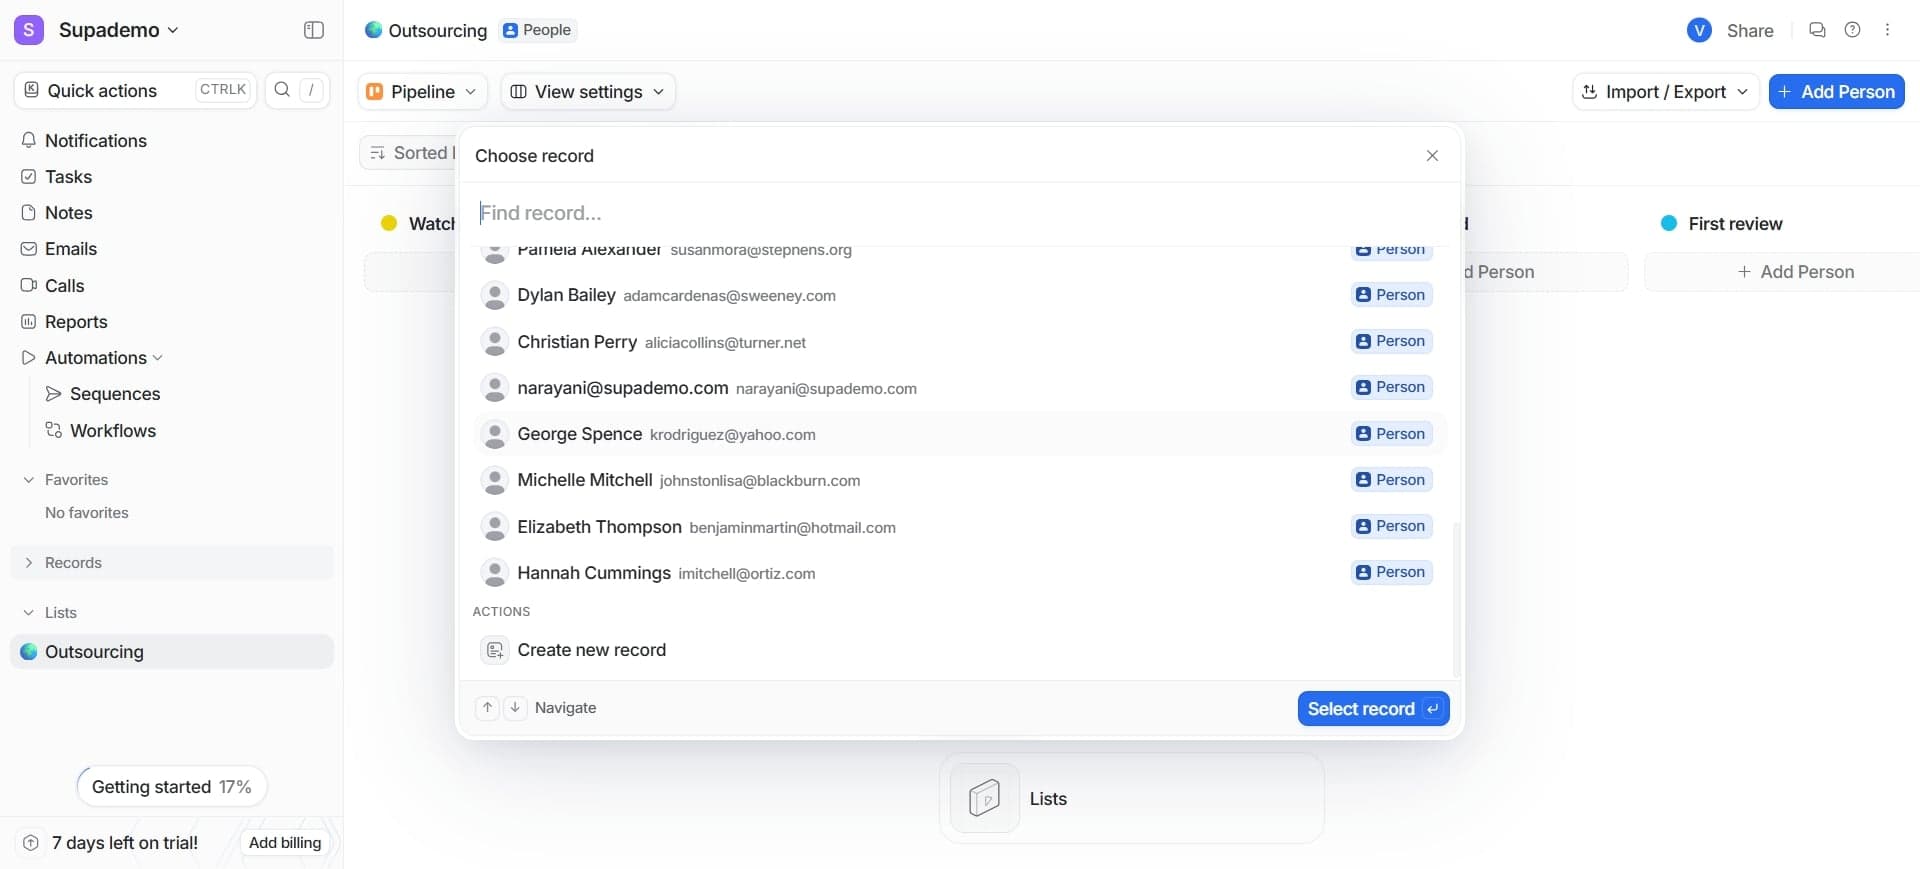The image size is (1920, 869).
Task: Click the Lists box icon
Action: (x=985, y=798)
